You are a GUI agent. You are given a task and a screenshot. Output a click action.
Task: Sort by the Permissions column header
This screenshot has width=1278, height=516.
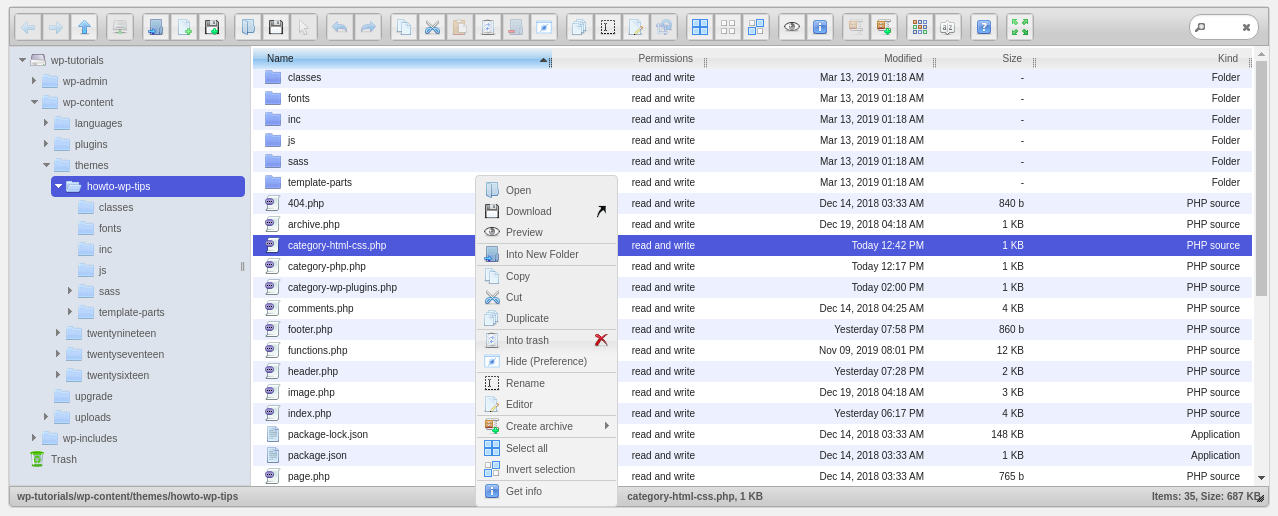[x=628, y=58]
